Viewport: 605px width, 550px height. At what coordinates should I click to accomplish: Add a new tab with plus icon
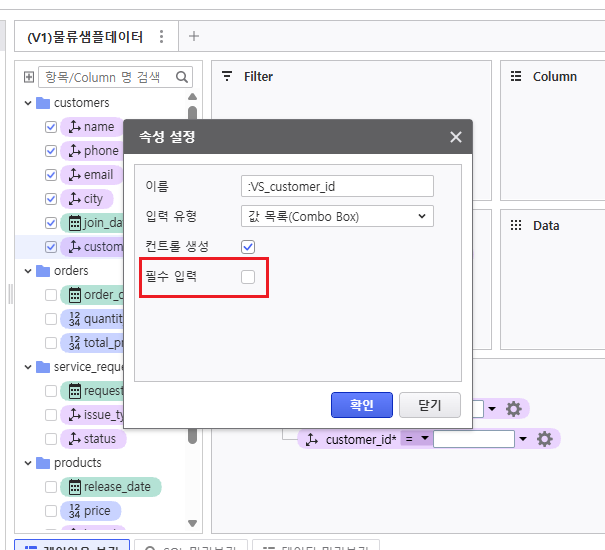[194, 36]
